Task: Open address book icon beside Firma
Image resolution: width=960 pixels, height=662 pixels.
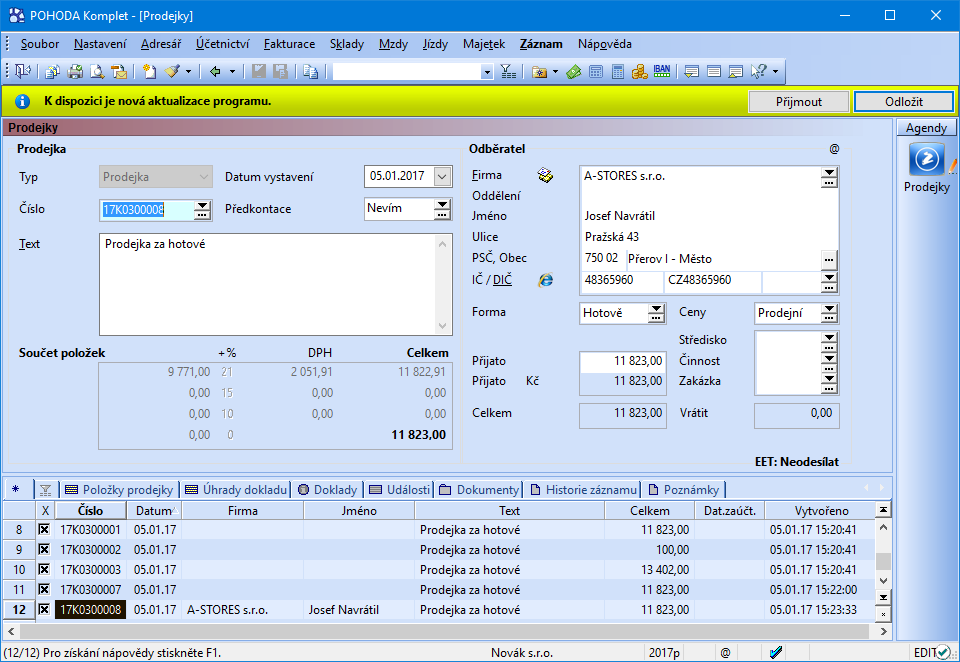Action: pyautogui.click(x=545, y=176)
